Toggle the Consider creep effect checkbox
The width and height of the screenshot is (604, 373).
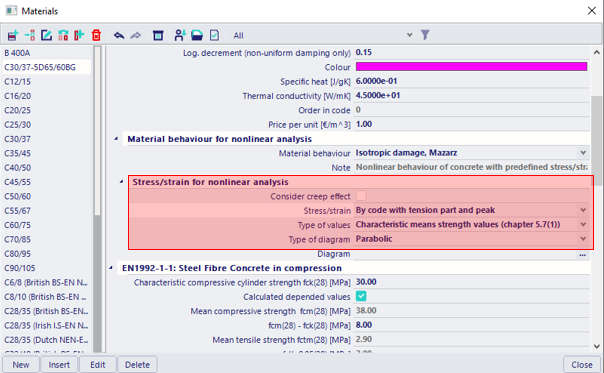pos(361,196)
